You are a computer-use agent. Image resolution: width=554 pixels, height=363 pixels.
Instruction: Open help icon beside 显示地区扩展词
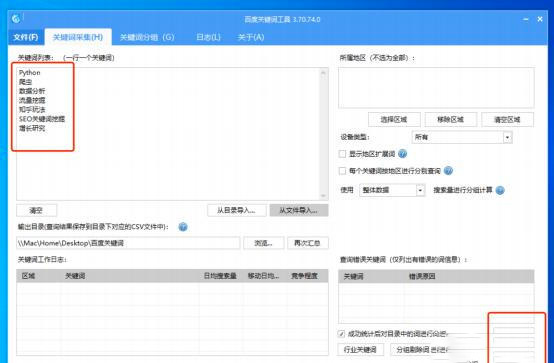402,154
